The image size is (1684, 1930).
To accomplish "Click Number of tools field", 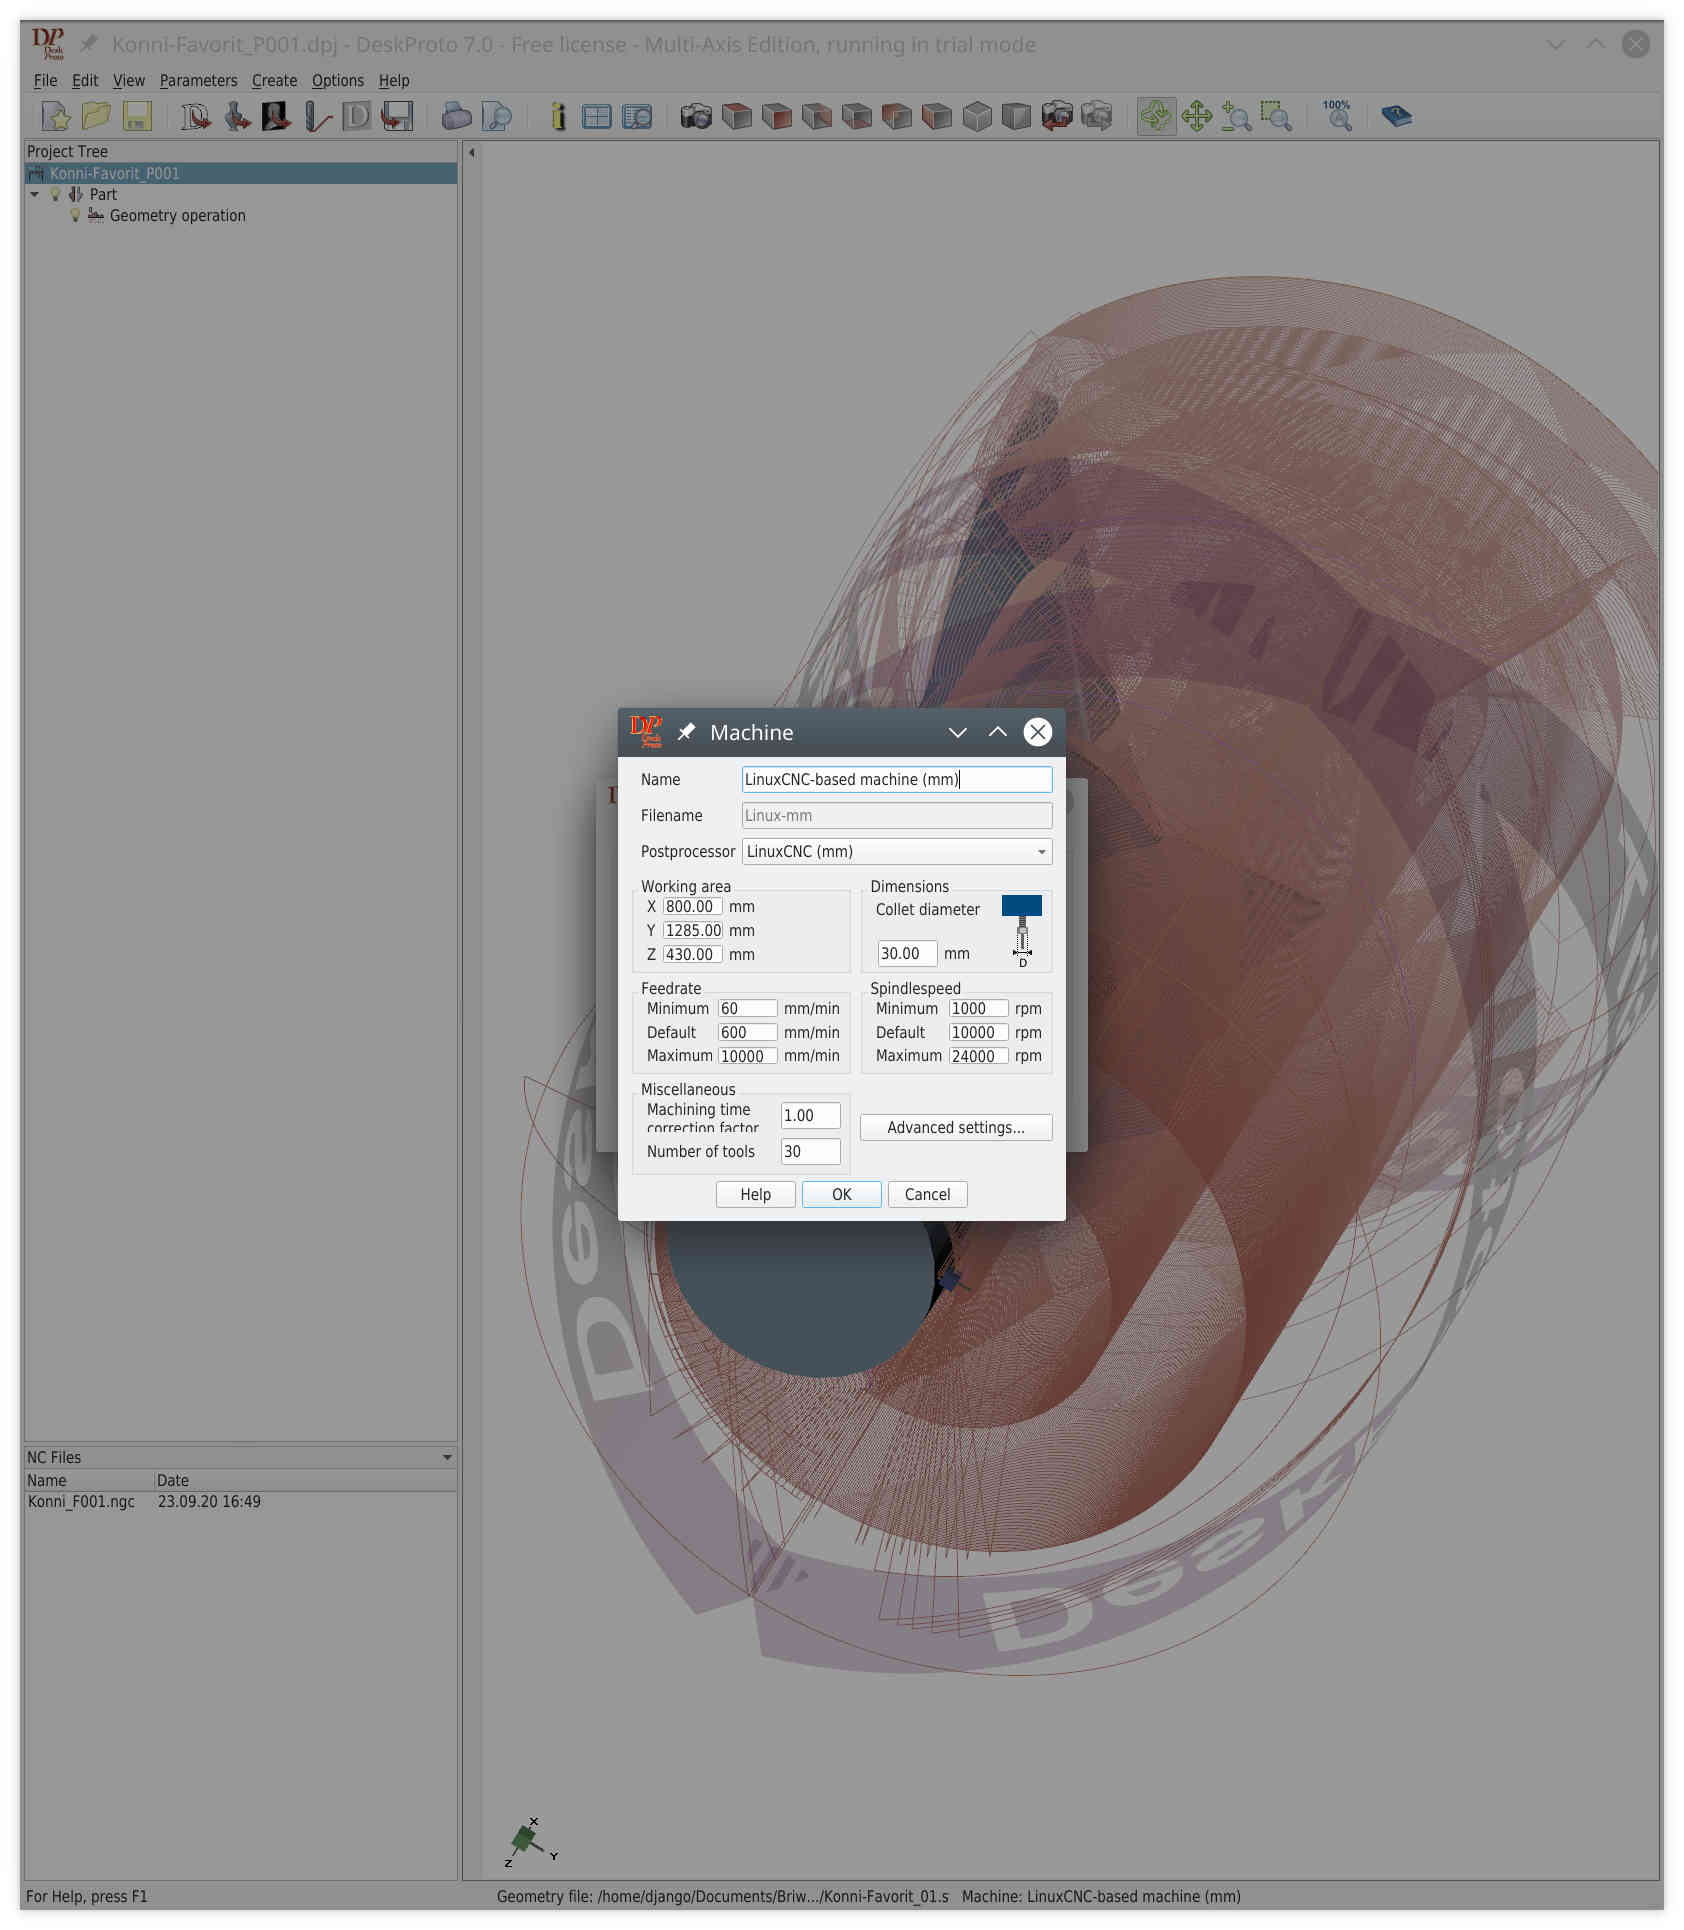I will coord(810,1151).
